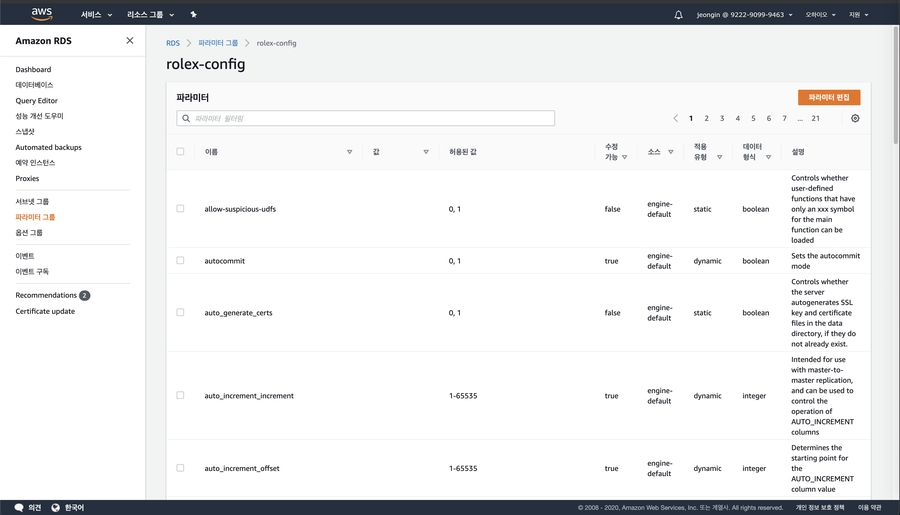900x515 pixels.
Task: Click the parameter filter search field
Action: click(366, 118)
